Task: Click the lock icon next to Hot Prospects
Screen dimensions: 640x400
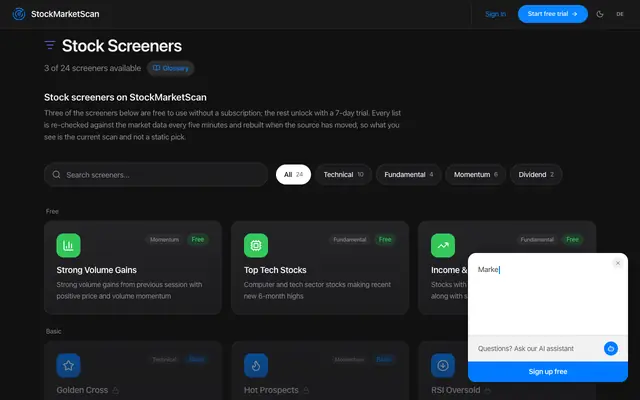Action: click(x=306, y=390)
